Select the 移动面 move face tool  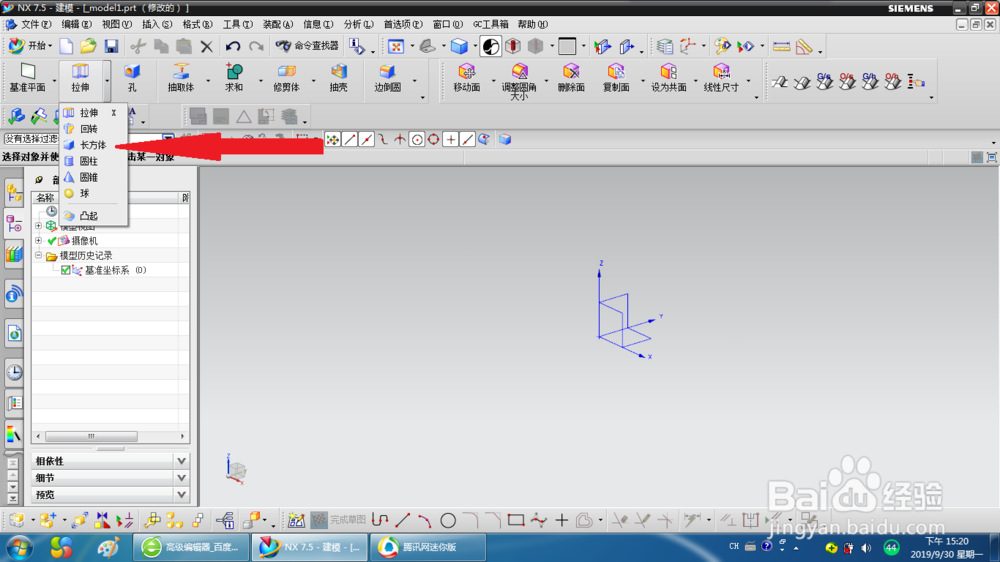click(x=466, y=78)
